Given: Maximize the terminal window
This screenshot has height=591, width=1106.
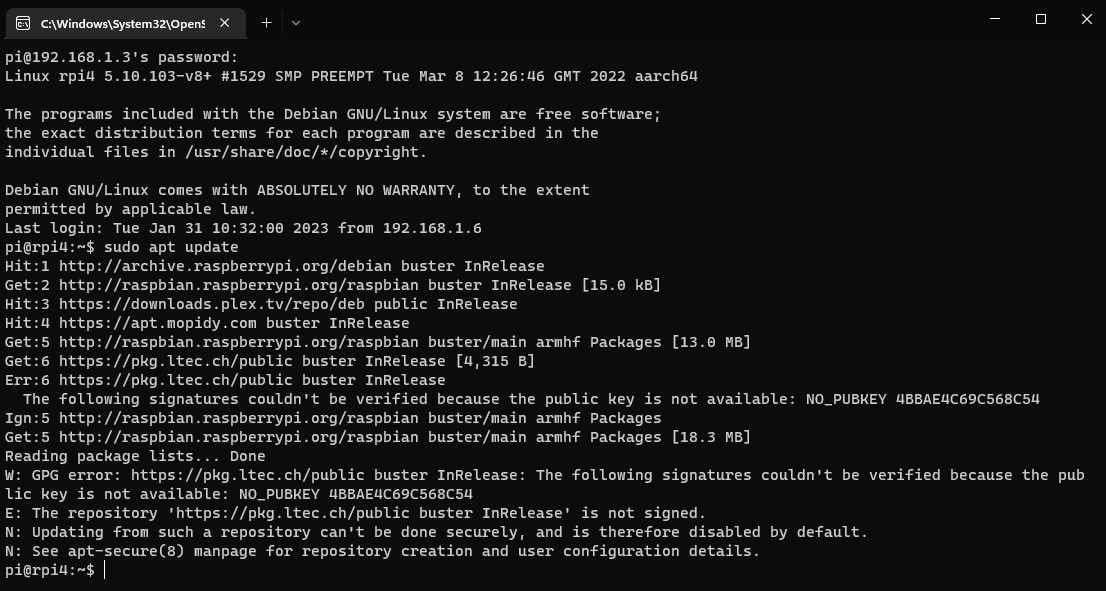Looking at the screenshot, I should 1040,19.
